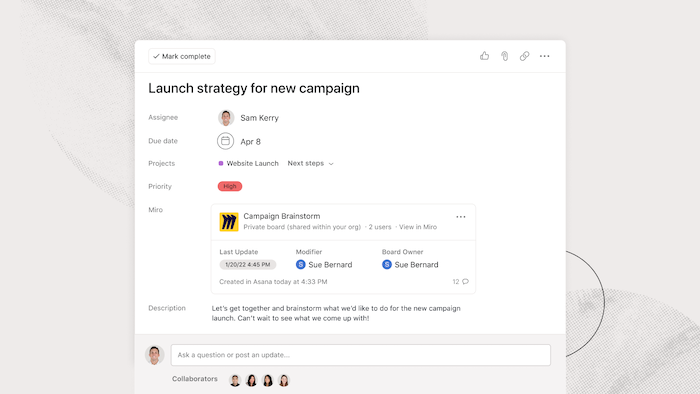700x394 pixels.
Task: Click the Modifier Sue Bernard entry
Action: [x=324, y=265]
